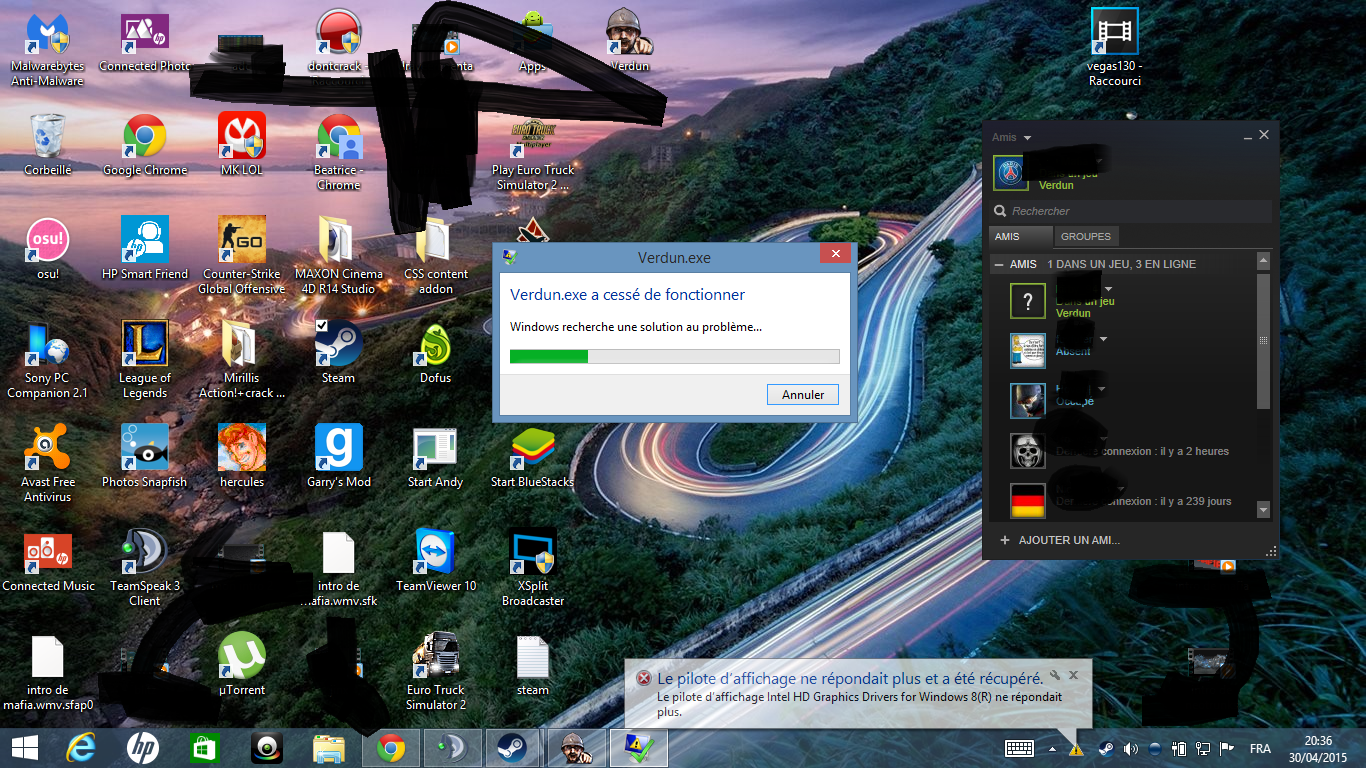Open your own status dropdown arrow beside PSG avatar
The image size is (1366, 768).
1101,160
